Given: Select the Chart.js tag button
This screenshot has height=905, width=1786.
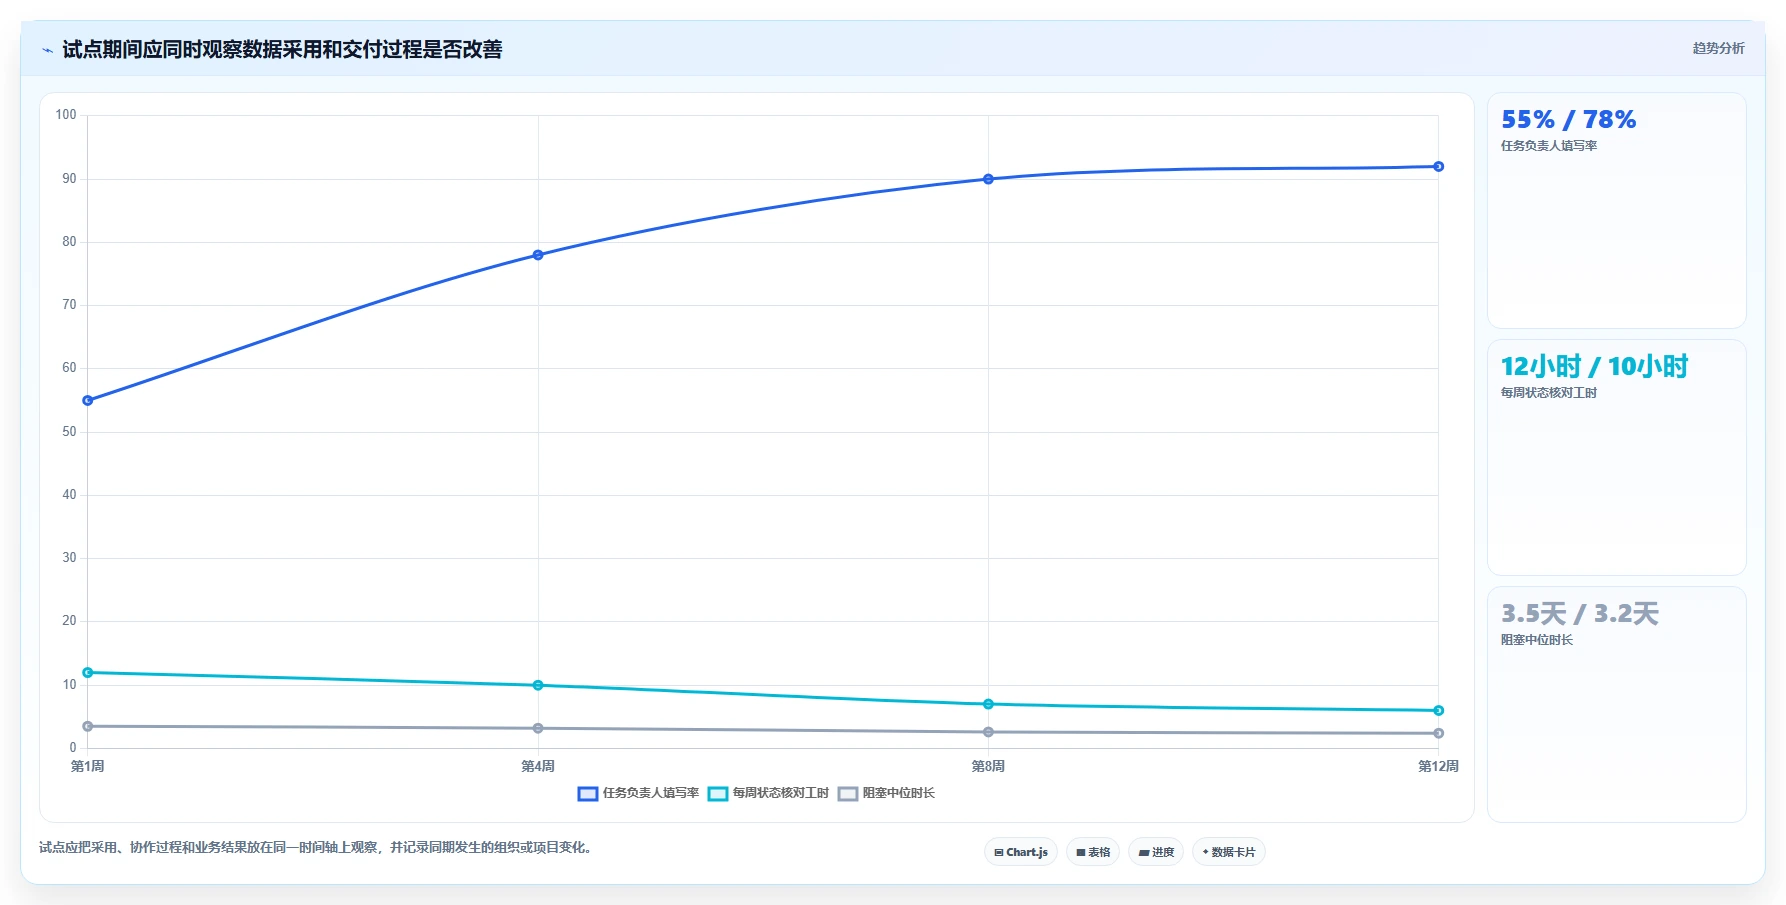Looking at the screenshot, I should tap(1021, 852).
